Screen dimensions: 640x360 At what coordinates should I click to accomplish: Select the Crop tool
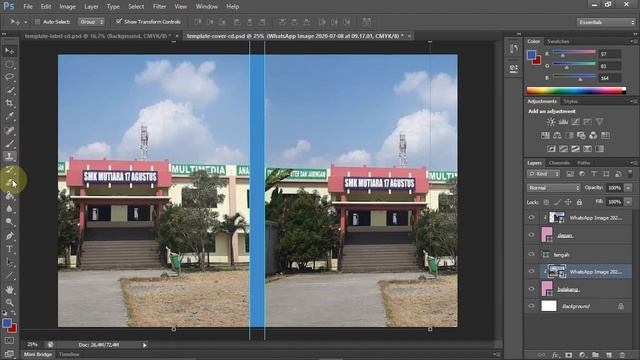tap(9, 103)
